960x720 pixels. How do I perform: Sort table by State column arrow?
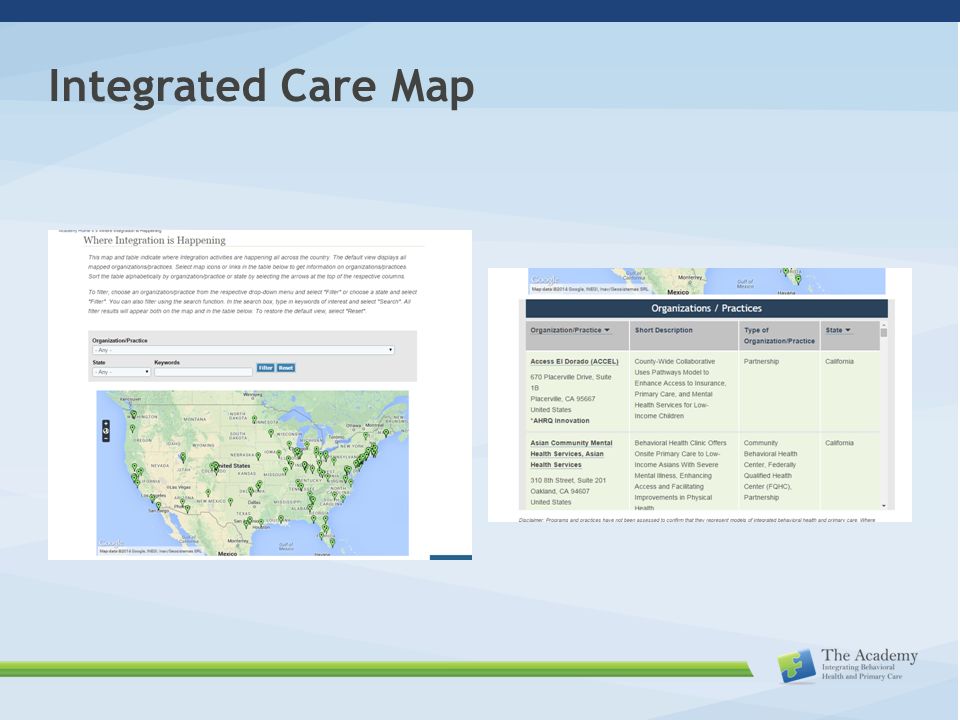pos(848,330)
